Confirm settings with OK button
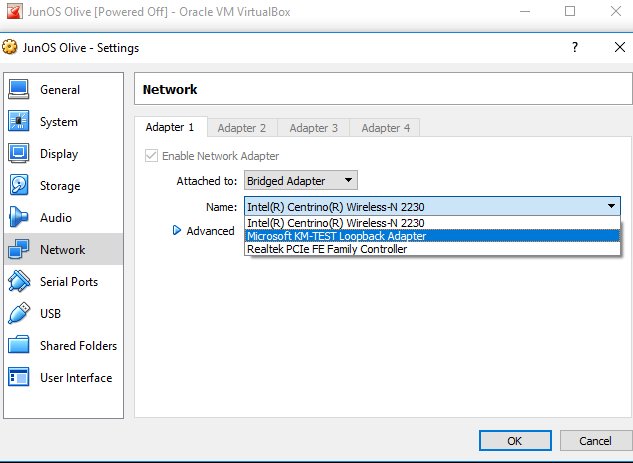 [515, 440]
